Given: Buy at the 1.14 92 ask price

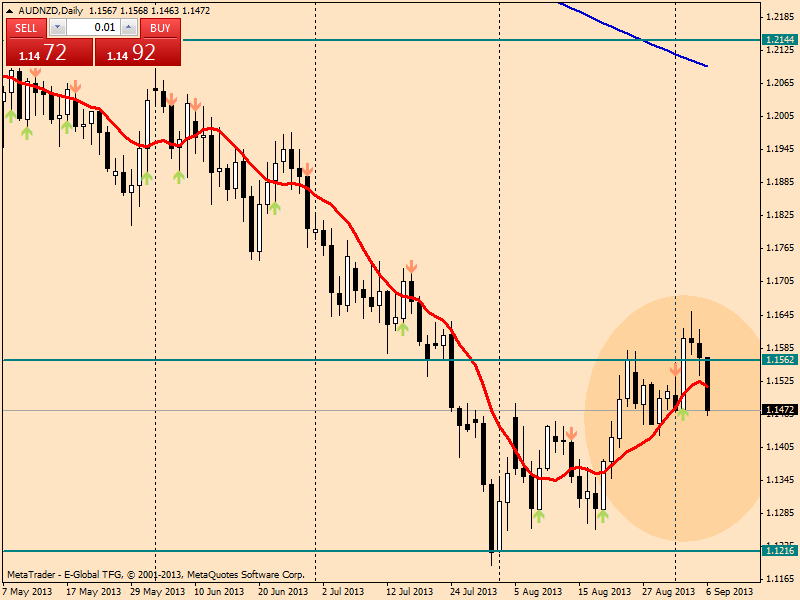Looking at the screenshot, I should 138,52.
